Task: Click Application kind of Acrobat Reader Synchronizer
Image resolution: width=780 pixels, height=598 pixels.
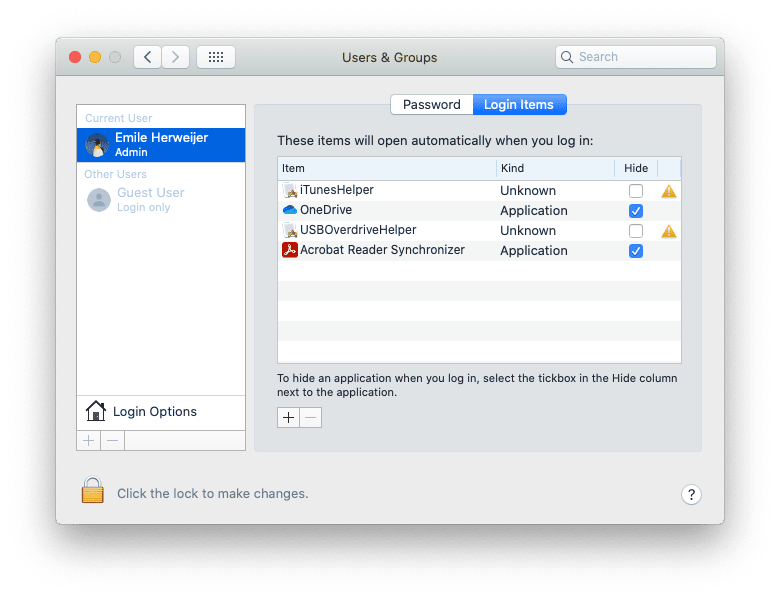Action: (534, 251)
